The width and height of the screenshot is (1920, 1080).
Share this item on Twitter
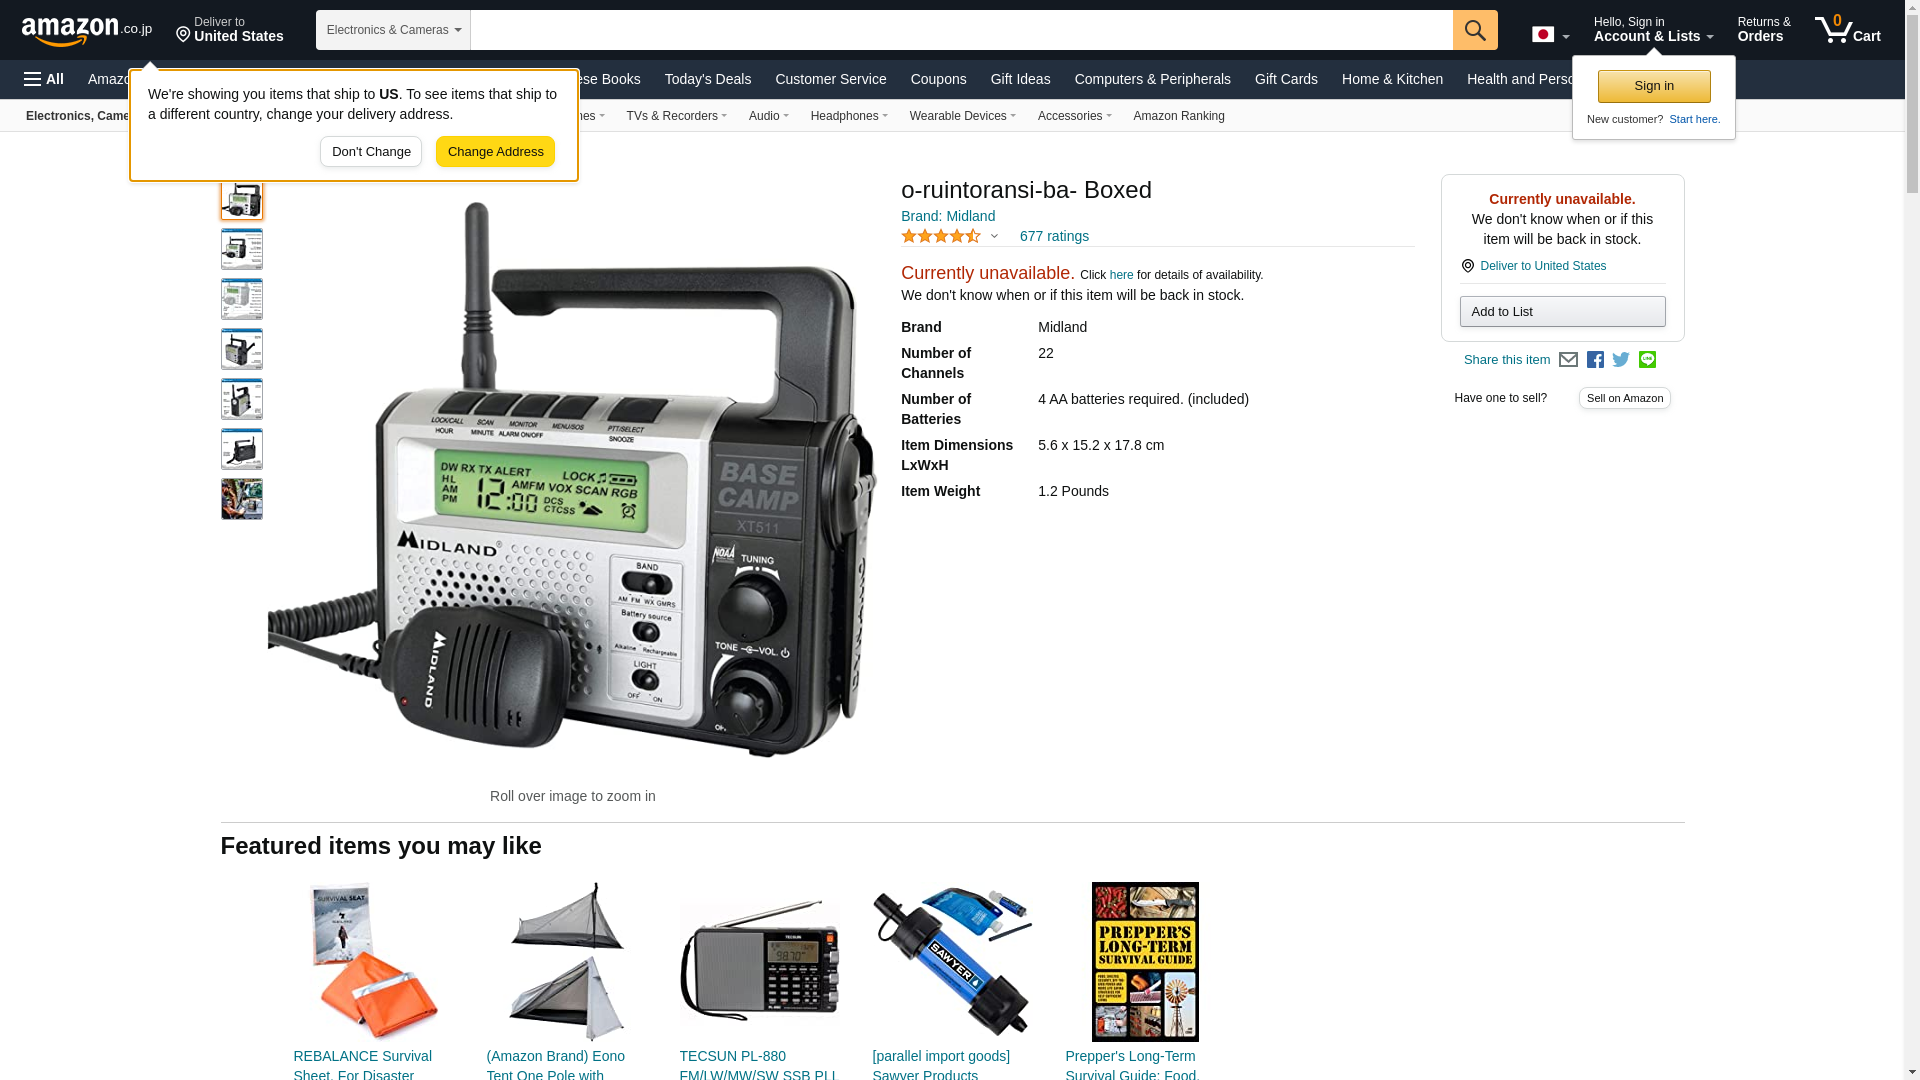pyautogui.click(x=1621, y=359)
